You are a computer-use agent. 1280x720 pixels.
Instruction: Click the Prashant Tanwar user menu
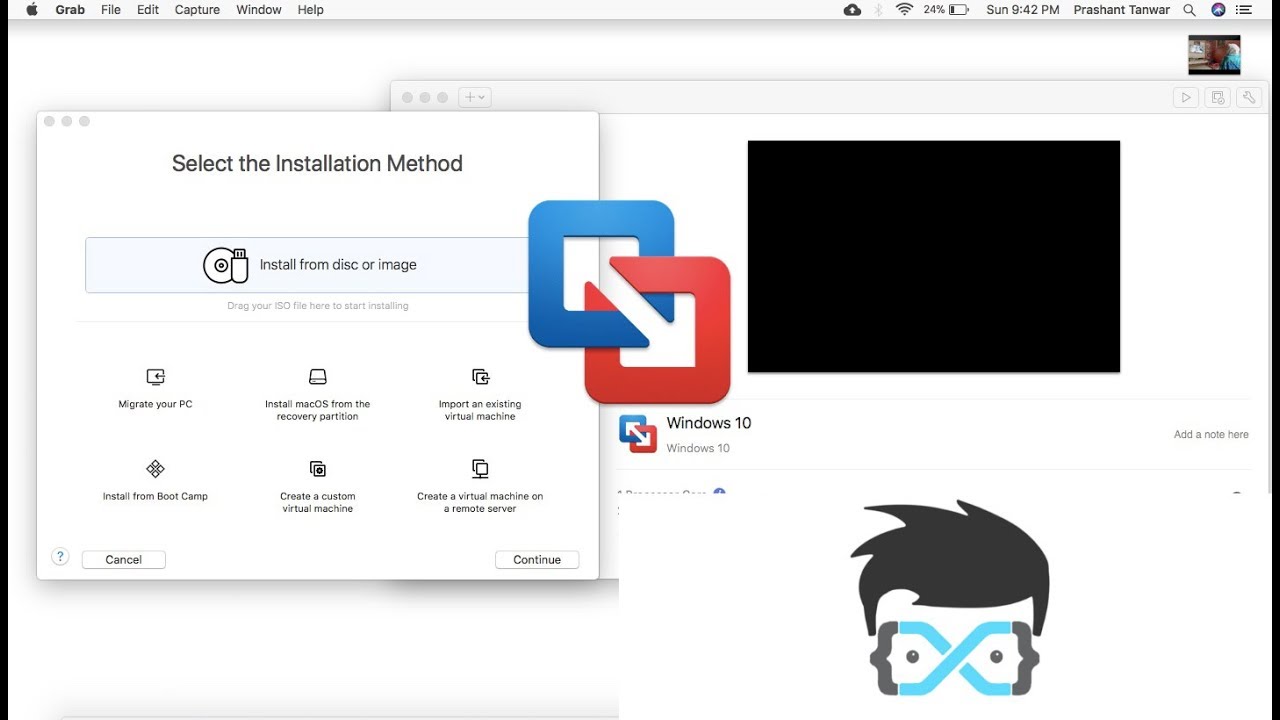tap(1122, 9)
